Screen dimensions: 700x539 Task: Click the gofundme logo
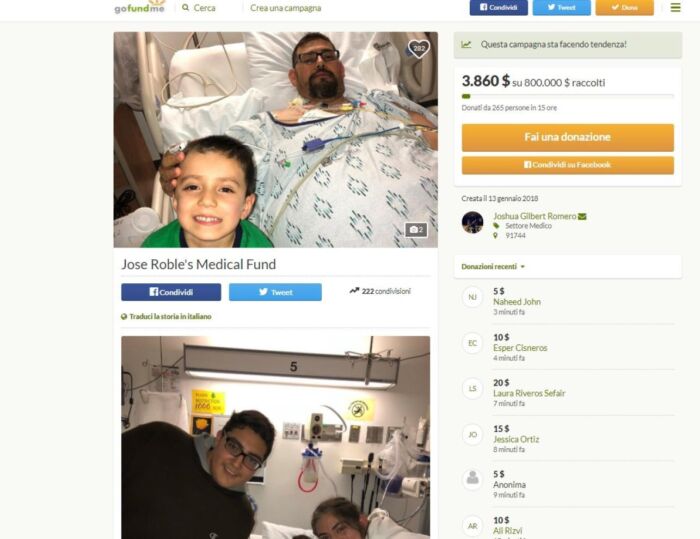(139, 7)
